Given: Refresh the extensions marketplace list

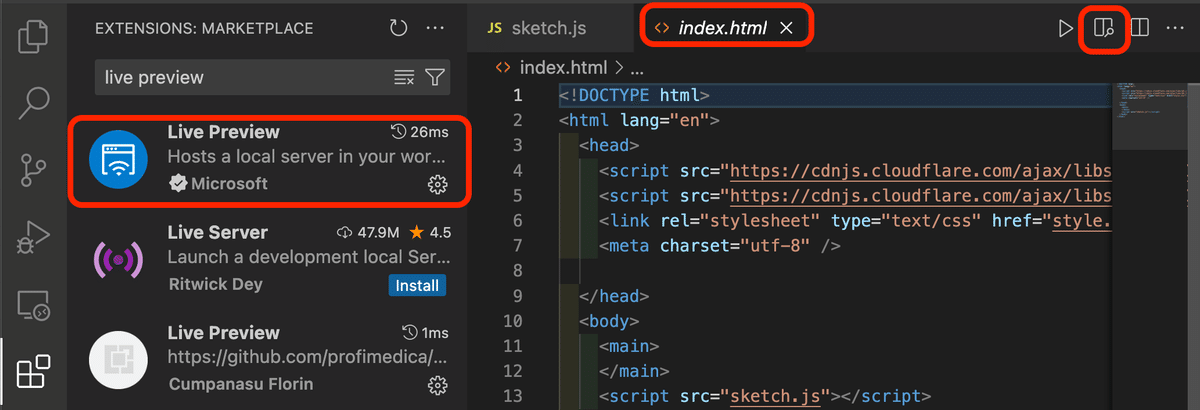Looking at the screenshot, I should pyautogui.click(x=399, y=28).
